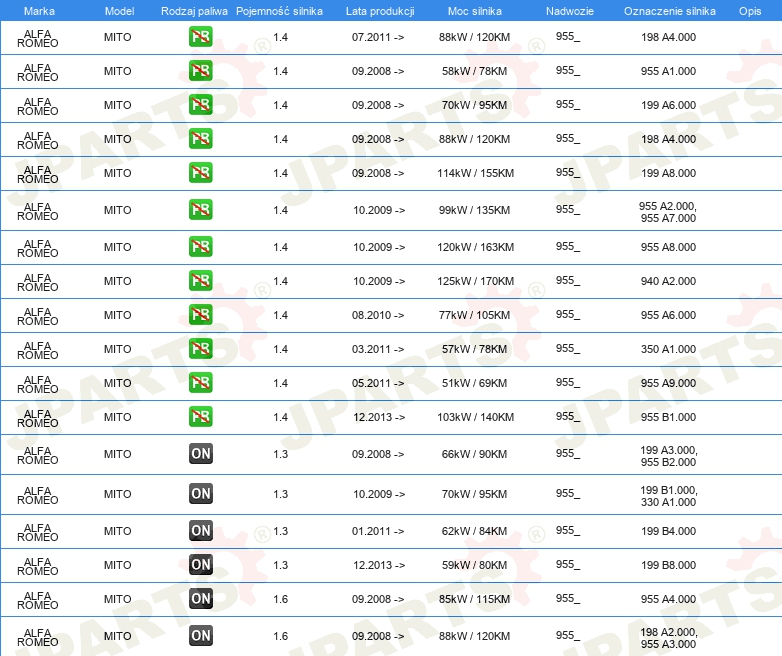Click production date 08.2010 ->

coord(378,315)
